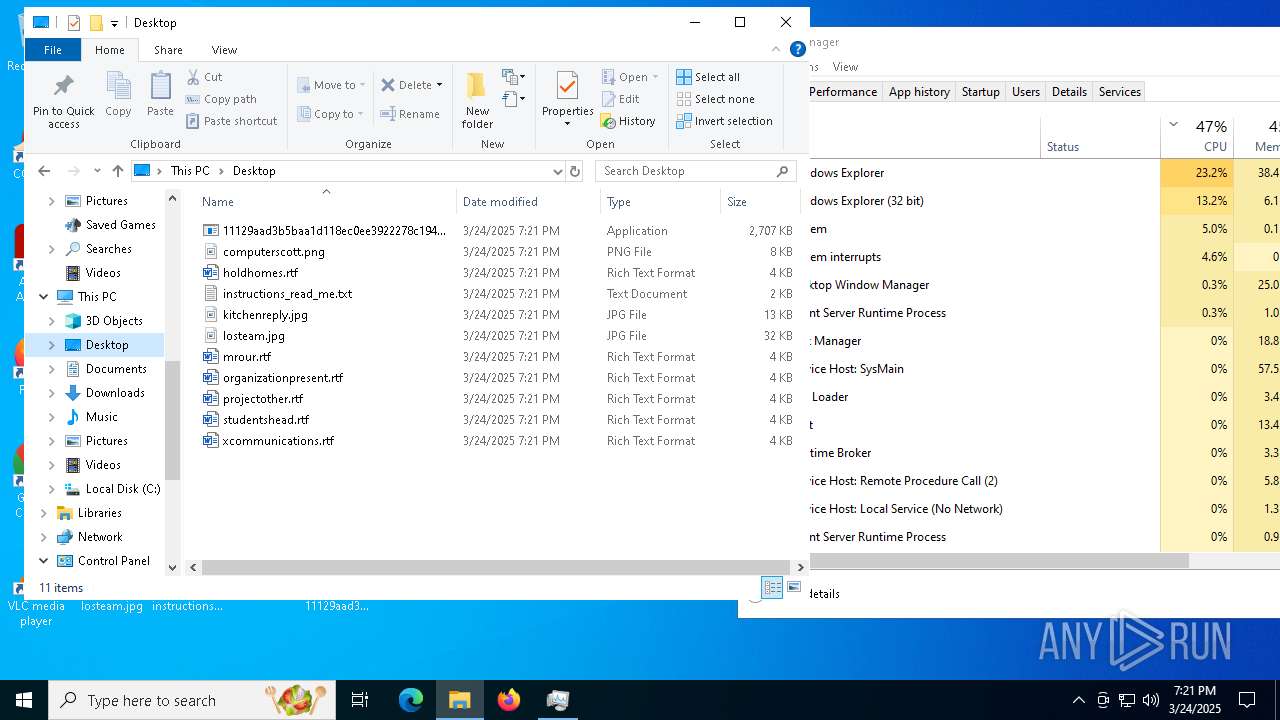The width and height of the screenshot is (1280, 720).
Task: Click the Paste ribbon icon
Action: click(x=160, y=95)
